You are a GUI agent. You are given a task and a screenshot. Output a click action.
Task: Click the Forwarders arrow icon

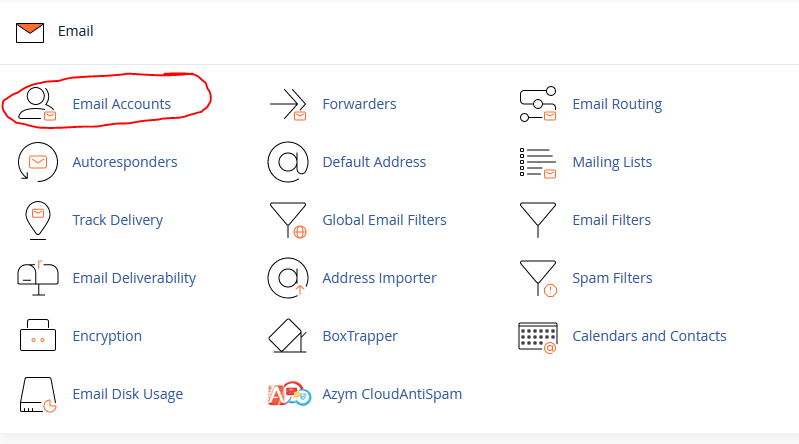288,104
